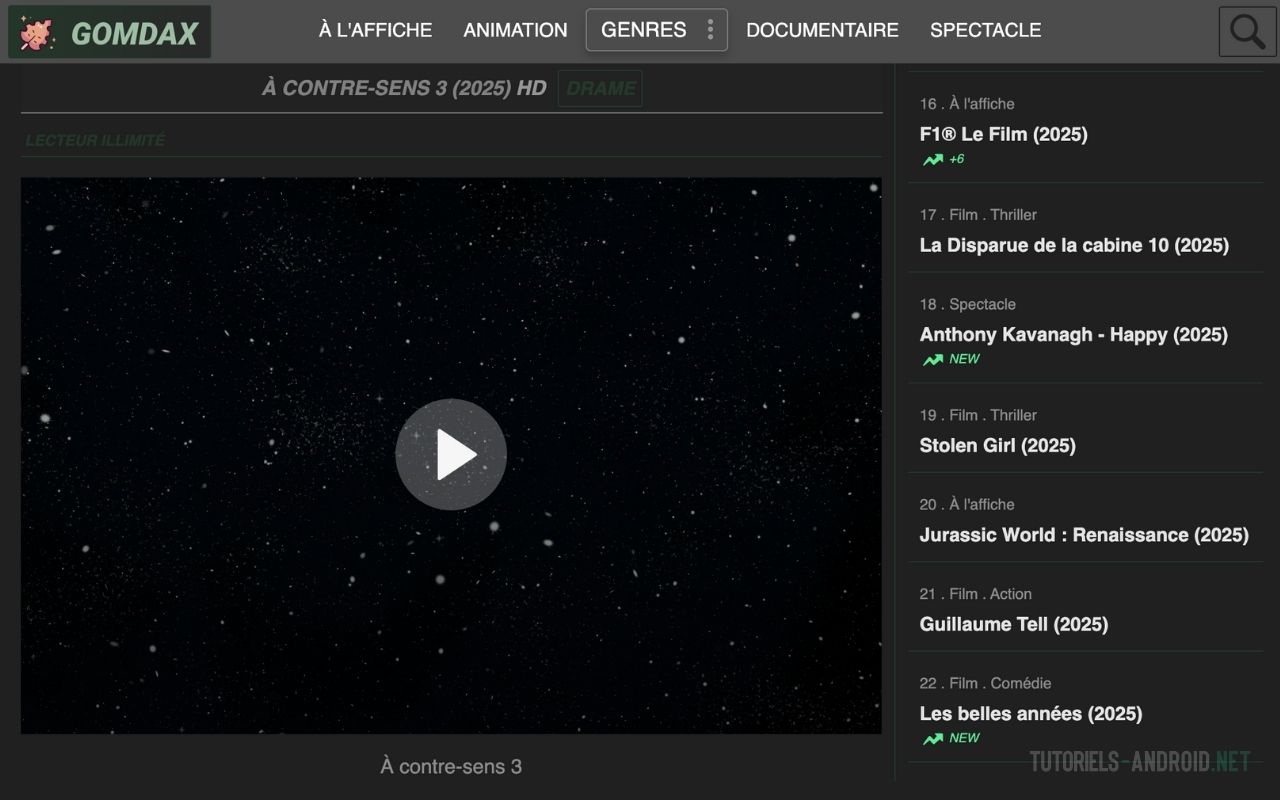
Task: Click the DRAME genre tag
Action: 600,88
